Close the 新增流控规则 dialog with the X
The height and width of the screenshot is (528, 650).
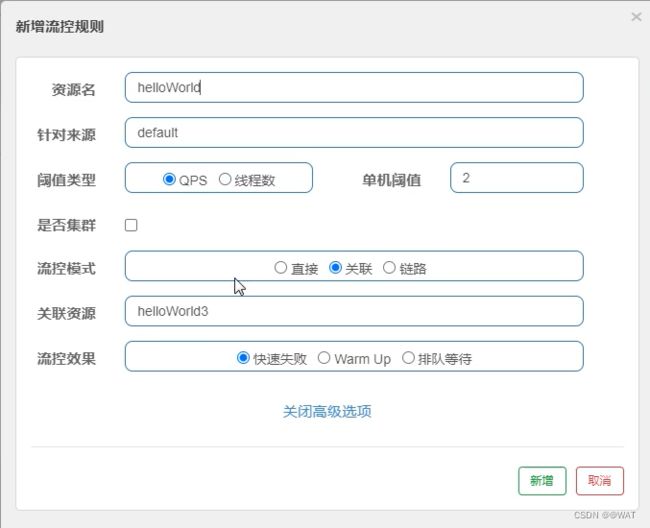point(636,17)
